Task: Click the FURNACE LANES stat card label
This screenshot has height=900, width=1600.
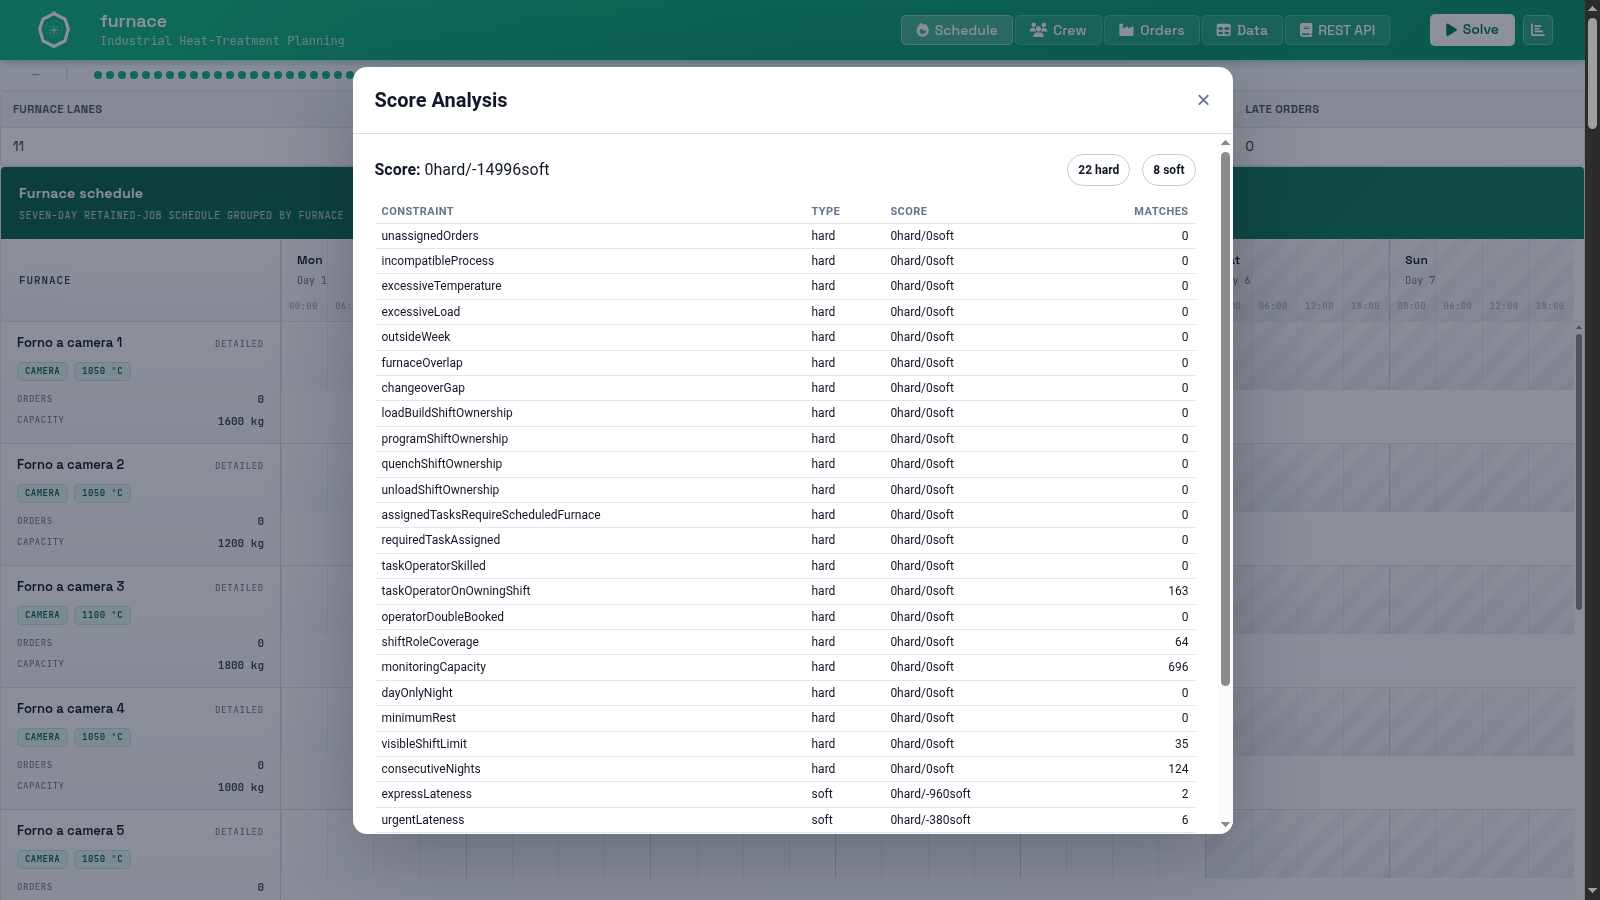Action: (57, 109)
